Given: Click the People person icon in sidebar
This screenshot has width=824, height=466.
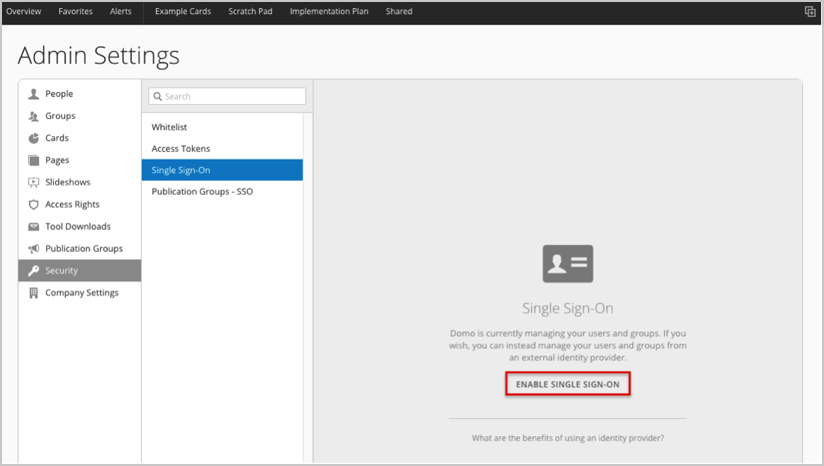Looking at the screenshot, I should click(34, 94).
